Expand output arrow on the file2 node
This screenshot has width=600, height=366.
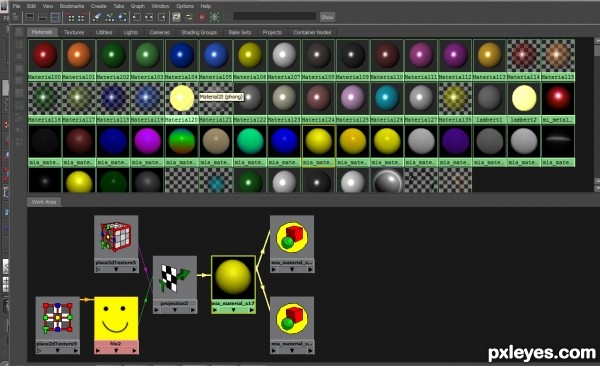pyautogui.click(x=134, y=350)
